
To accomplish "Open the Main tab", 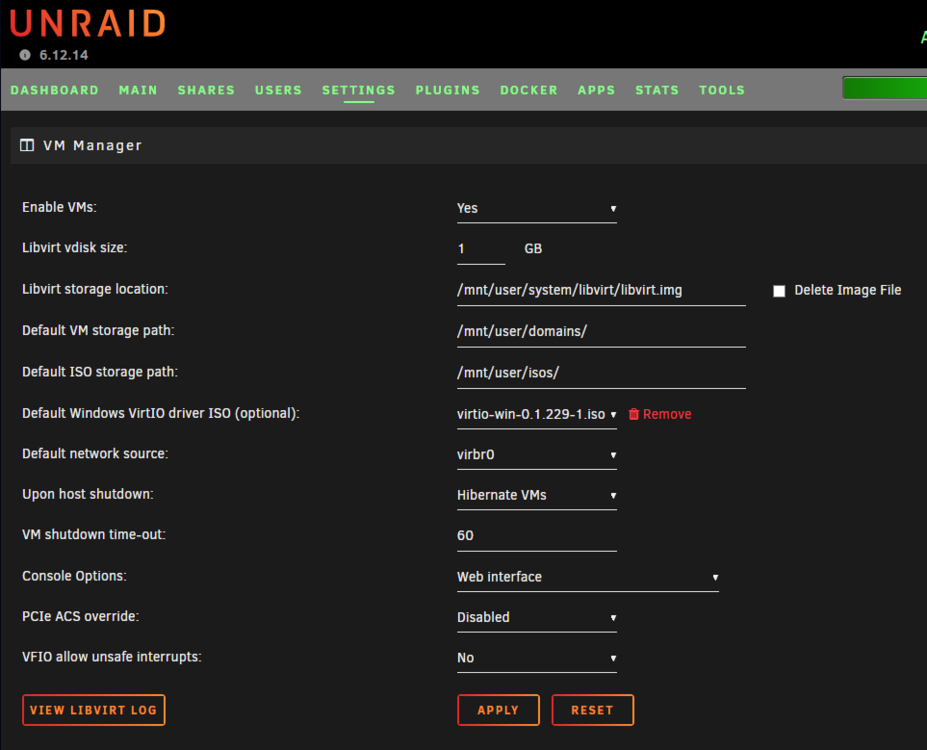I will pos(138,90).
